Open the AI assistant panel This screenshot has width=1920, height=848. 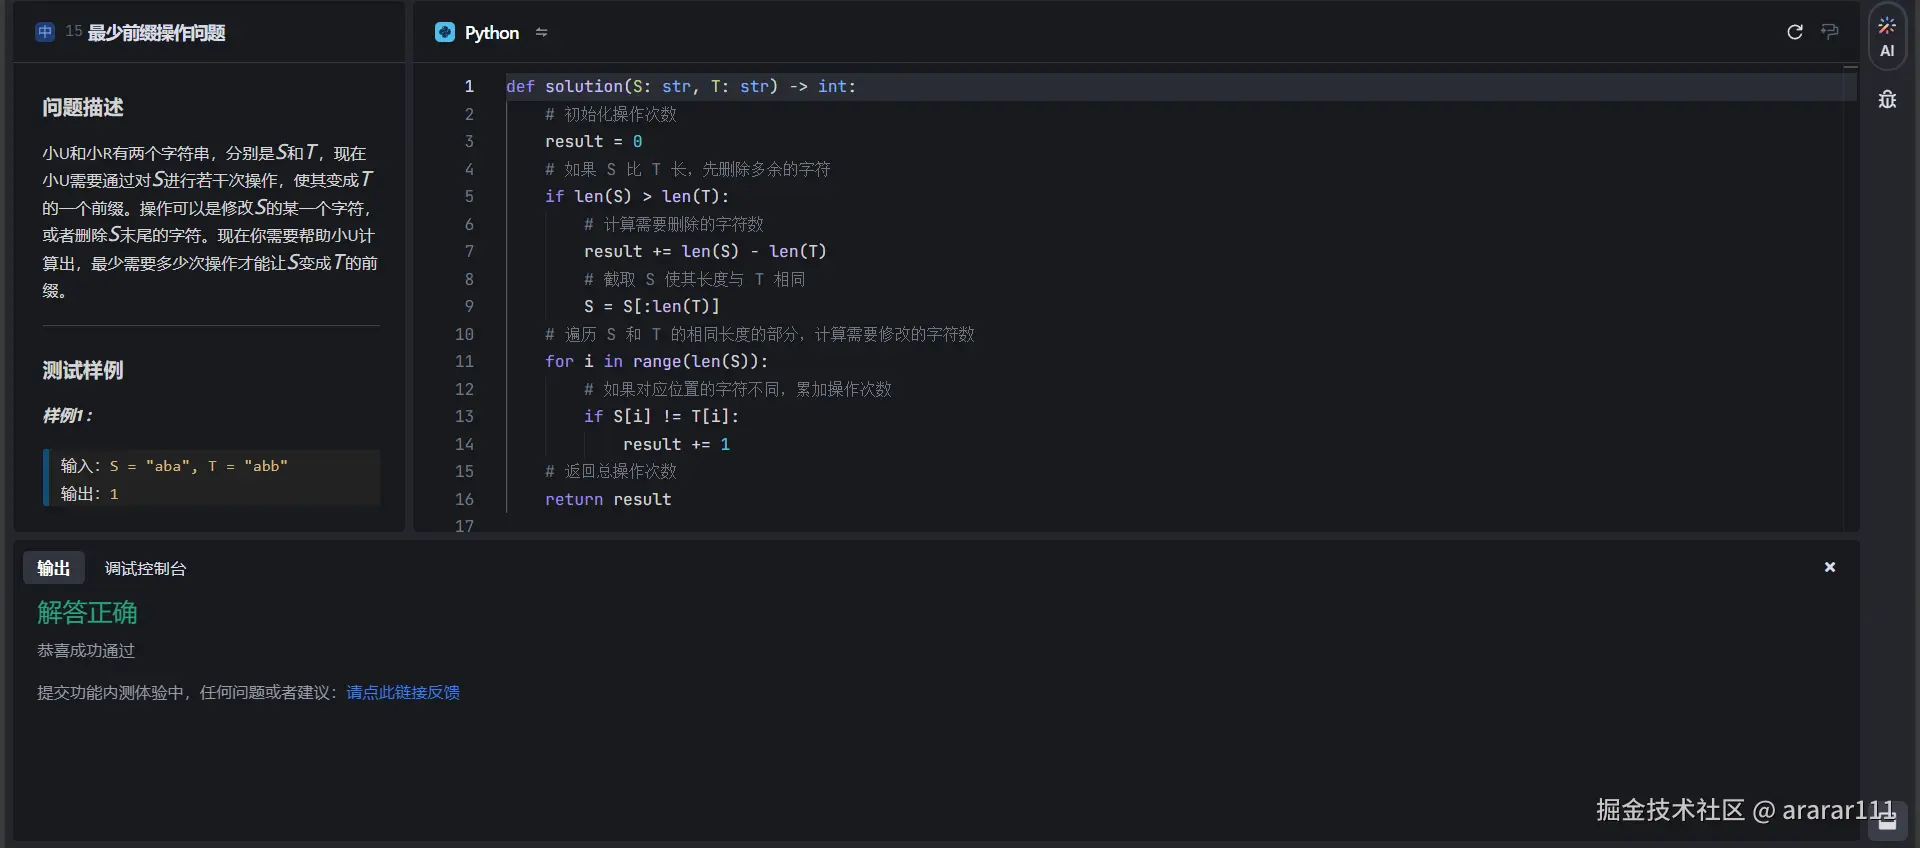1887,37
